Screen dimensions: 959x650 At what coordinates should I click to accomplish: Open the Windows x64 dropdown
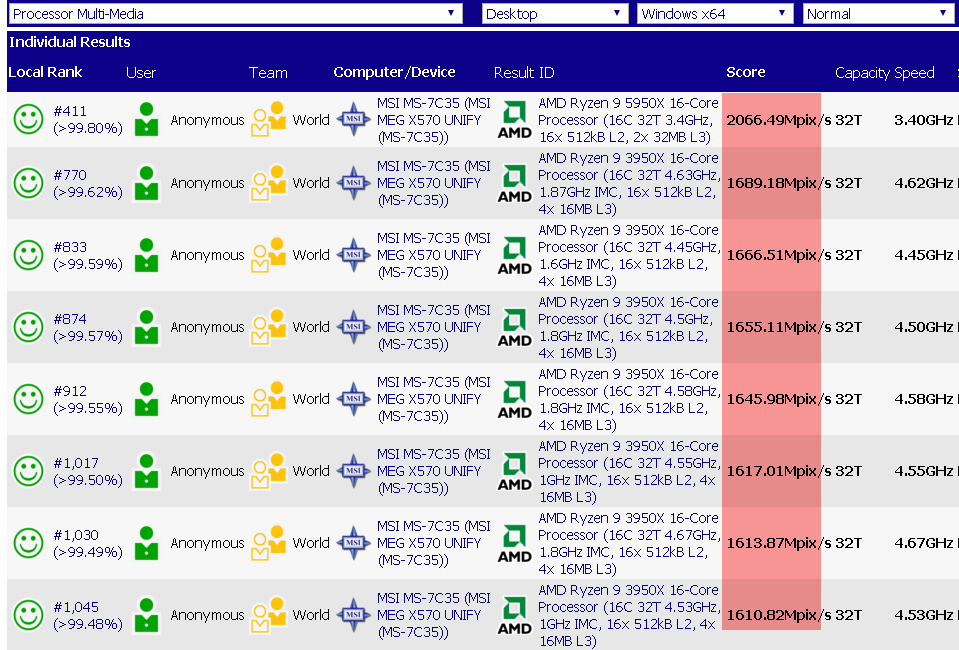(715, 13)
